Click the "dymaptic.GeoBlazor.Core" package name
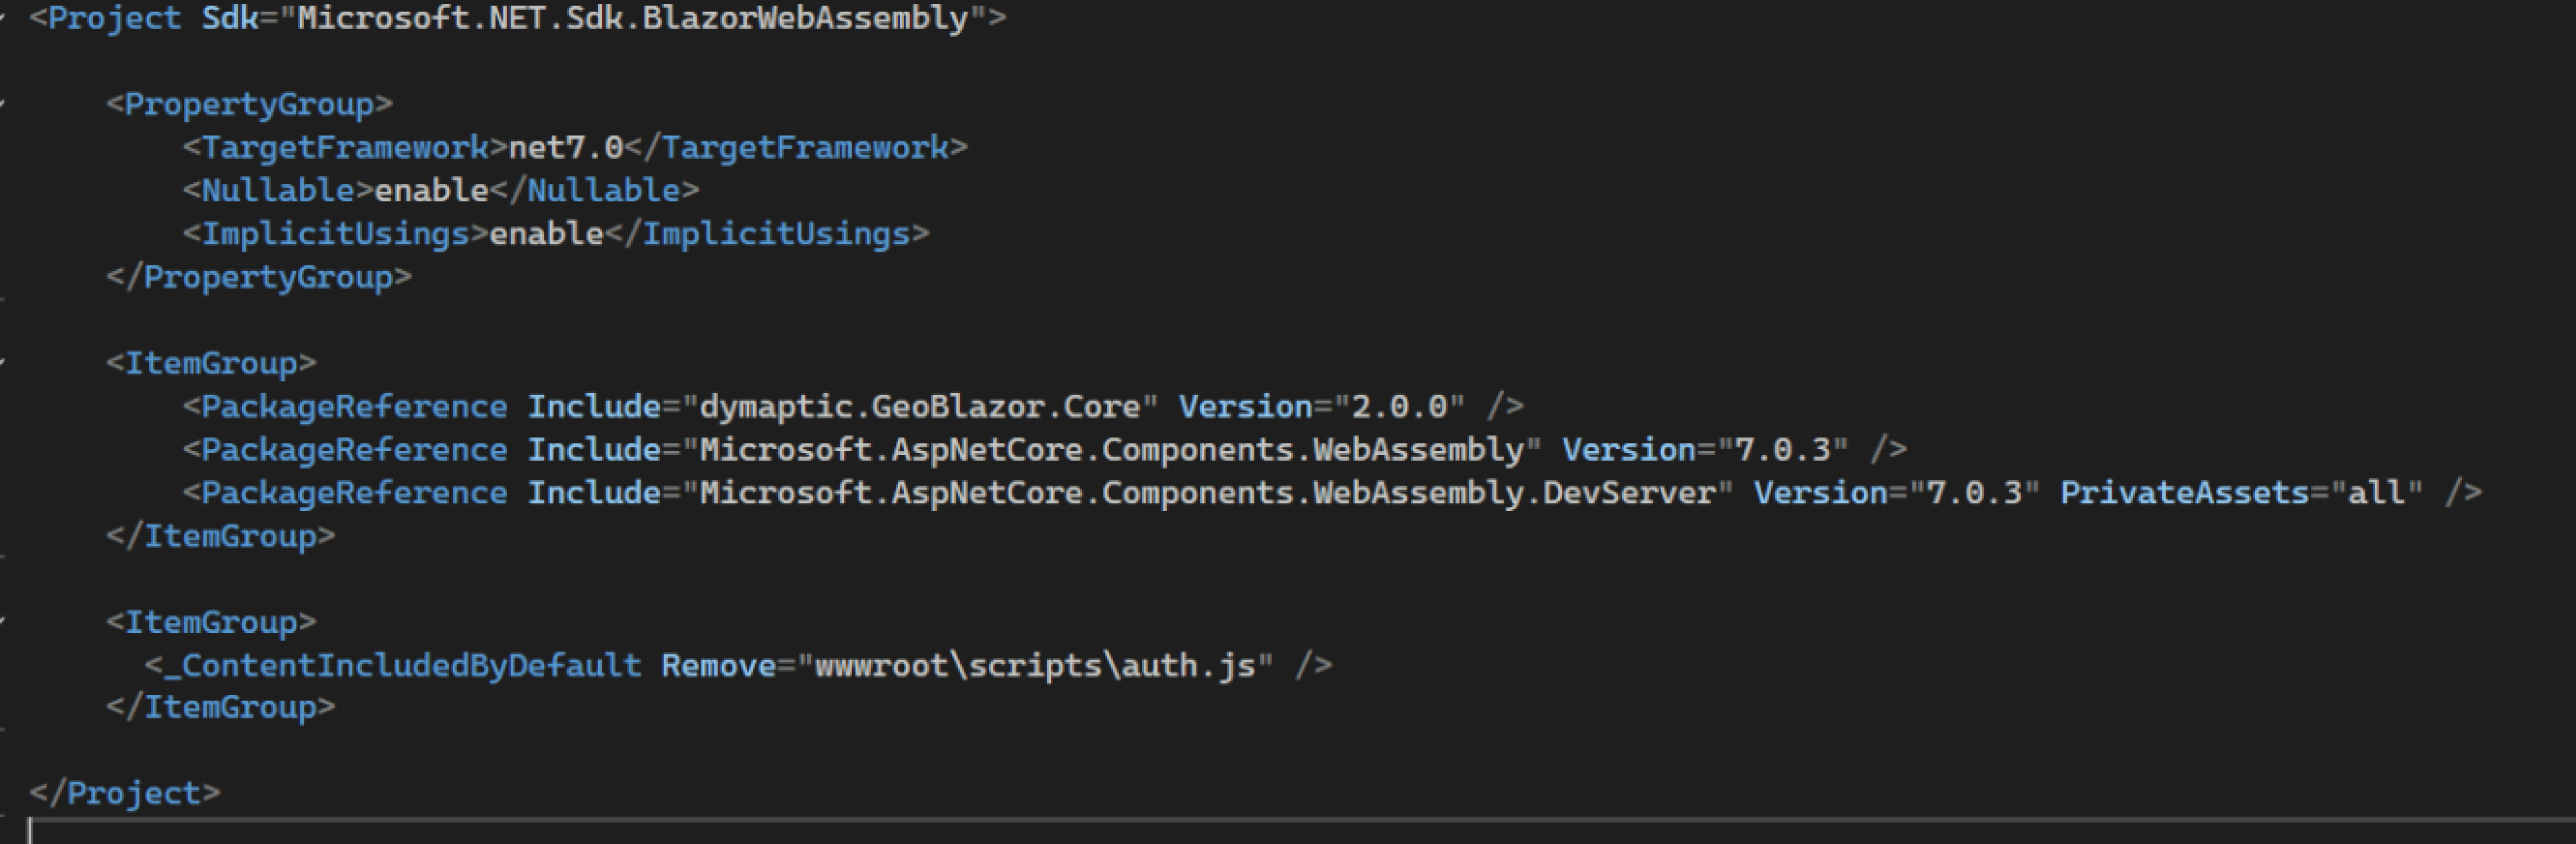 (920, 407)
